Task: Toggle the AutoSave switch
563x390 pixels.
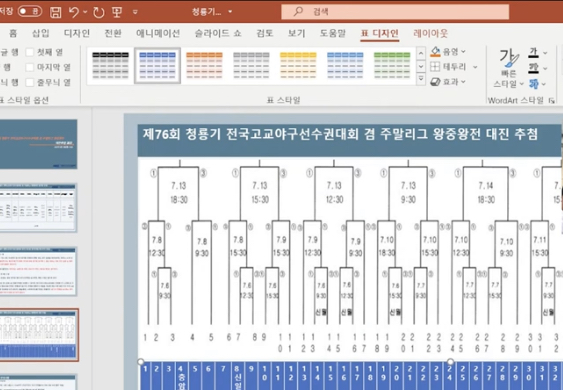Action: [x=30, y=11]
